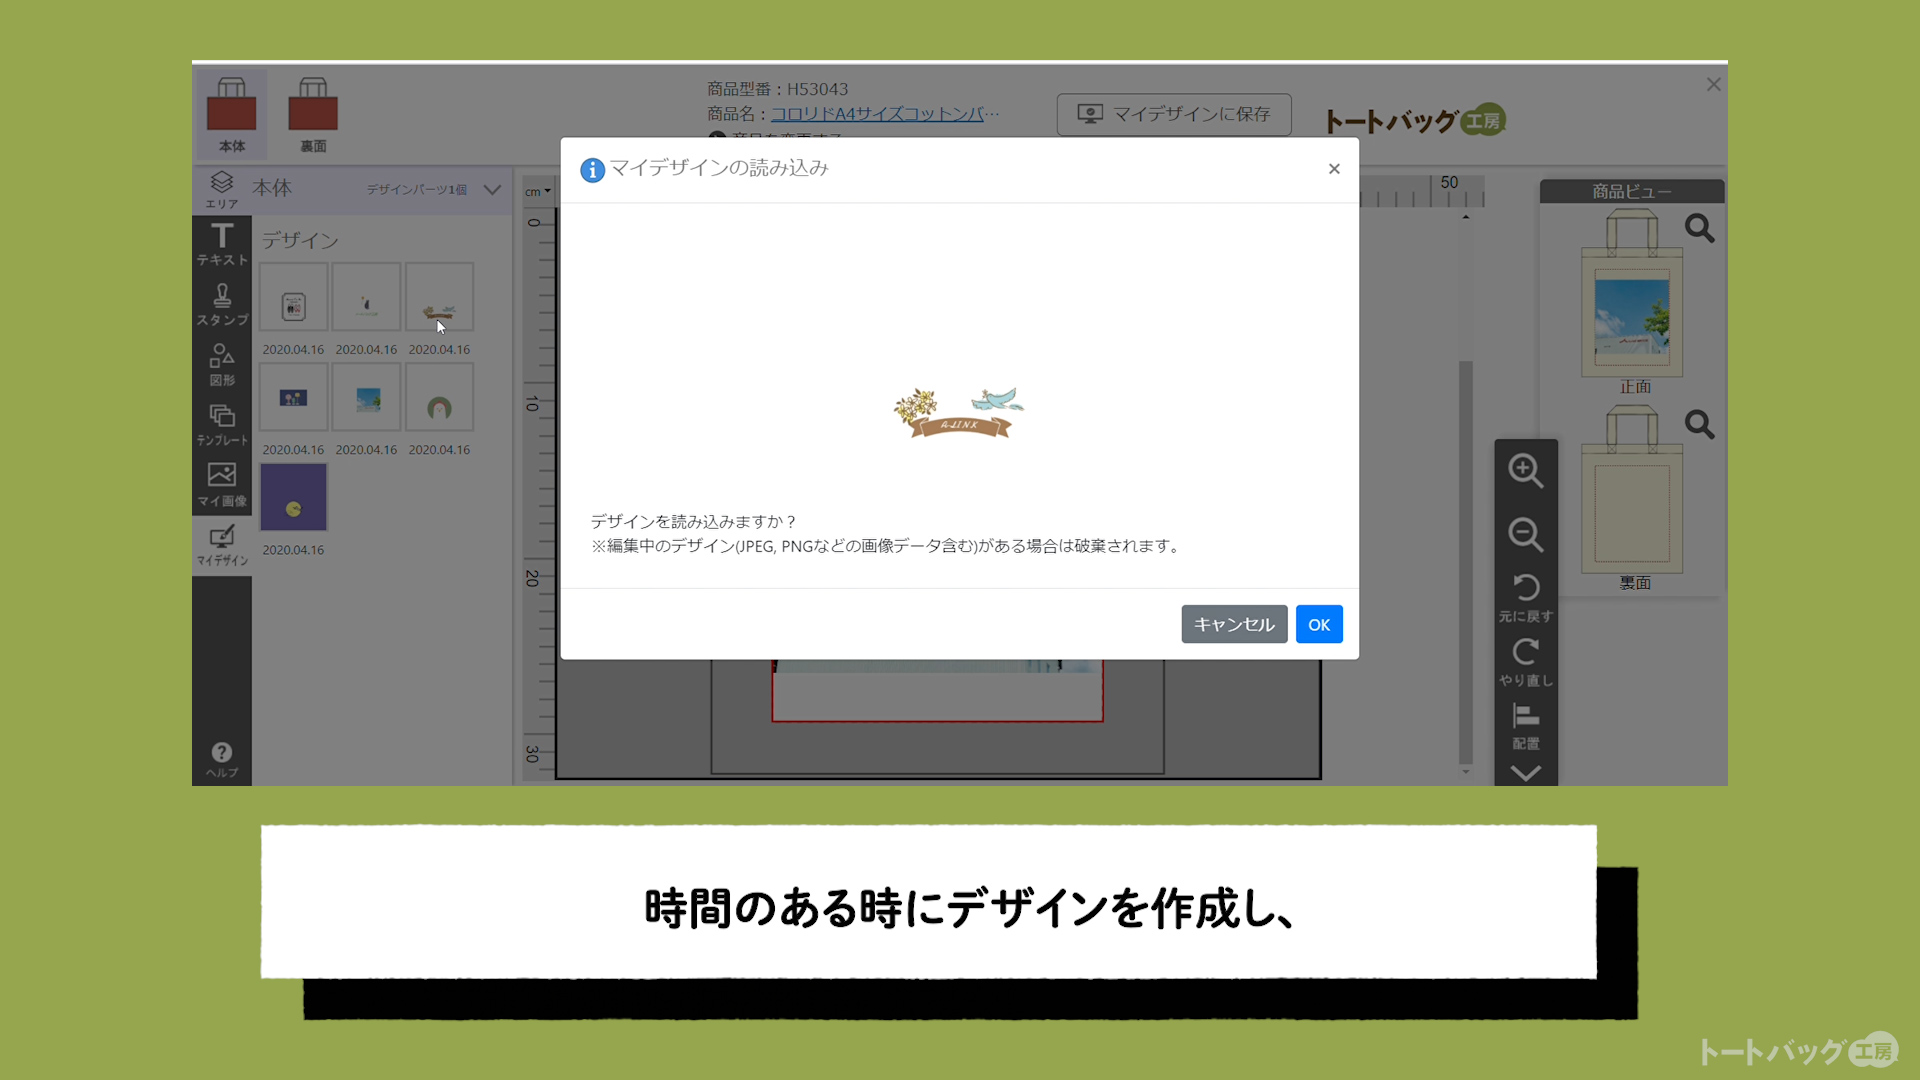The image size is (1920, 1080).
Task: Open the 図形 shapes tool
Action: tap(222, 365)
